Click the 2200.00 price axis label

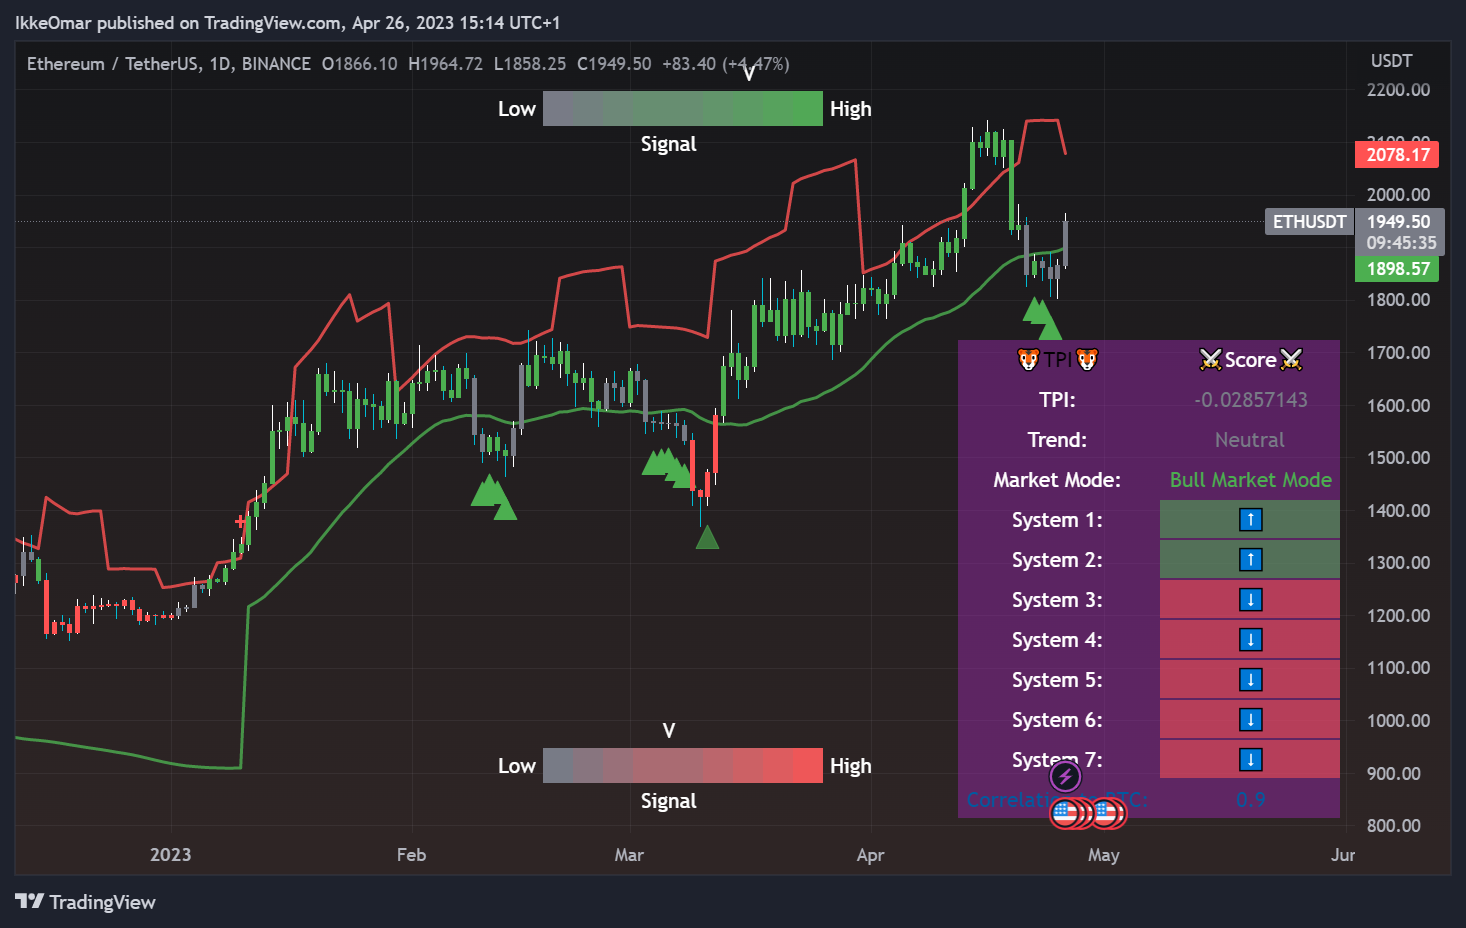[1398, 89]
